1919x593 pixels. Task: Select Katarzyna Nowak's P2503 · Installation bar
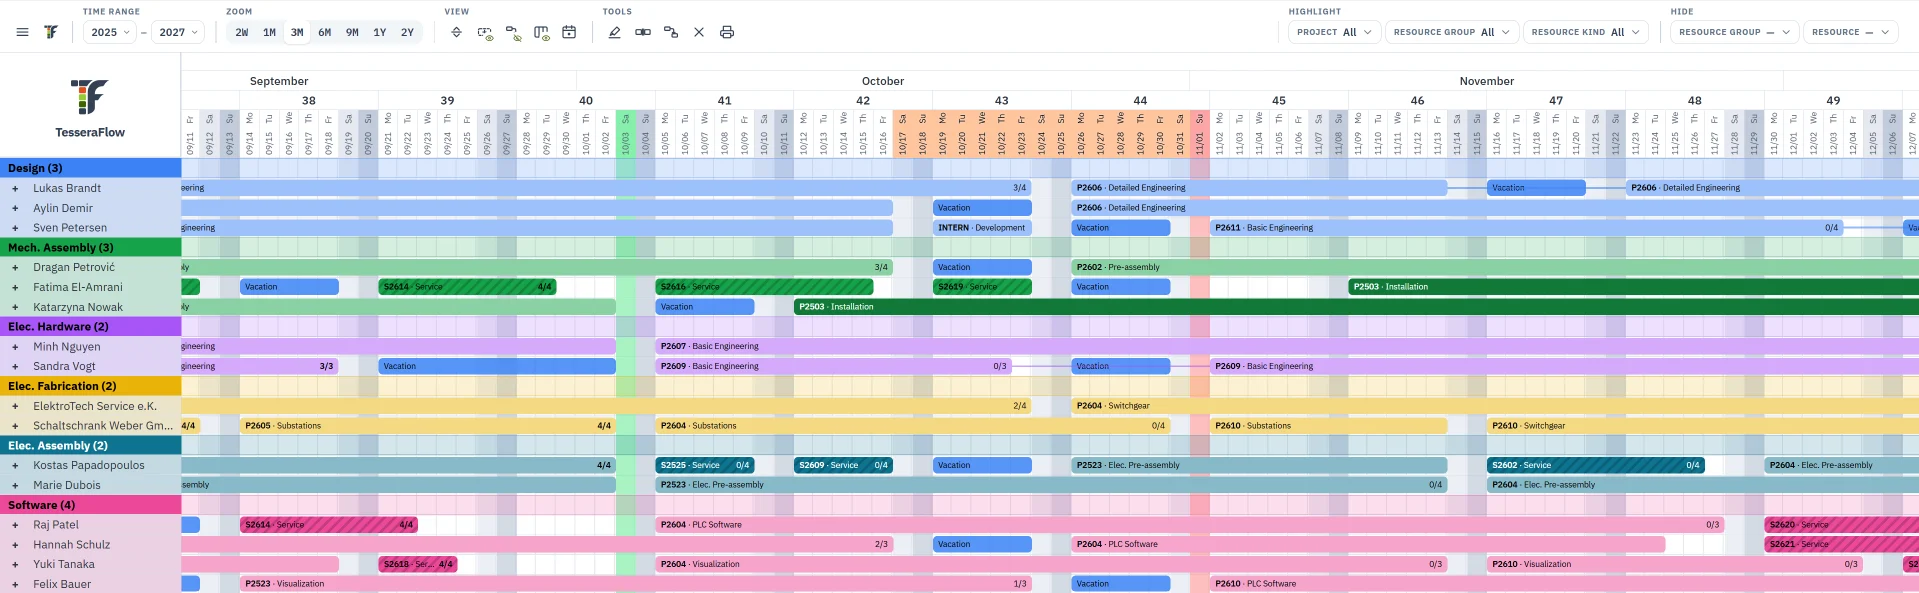coord(1357,307)
